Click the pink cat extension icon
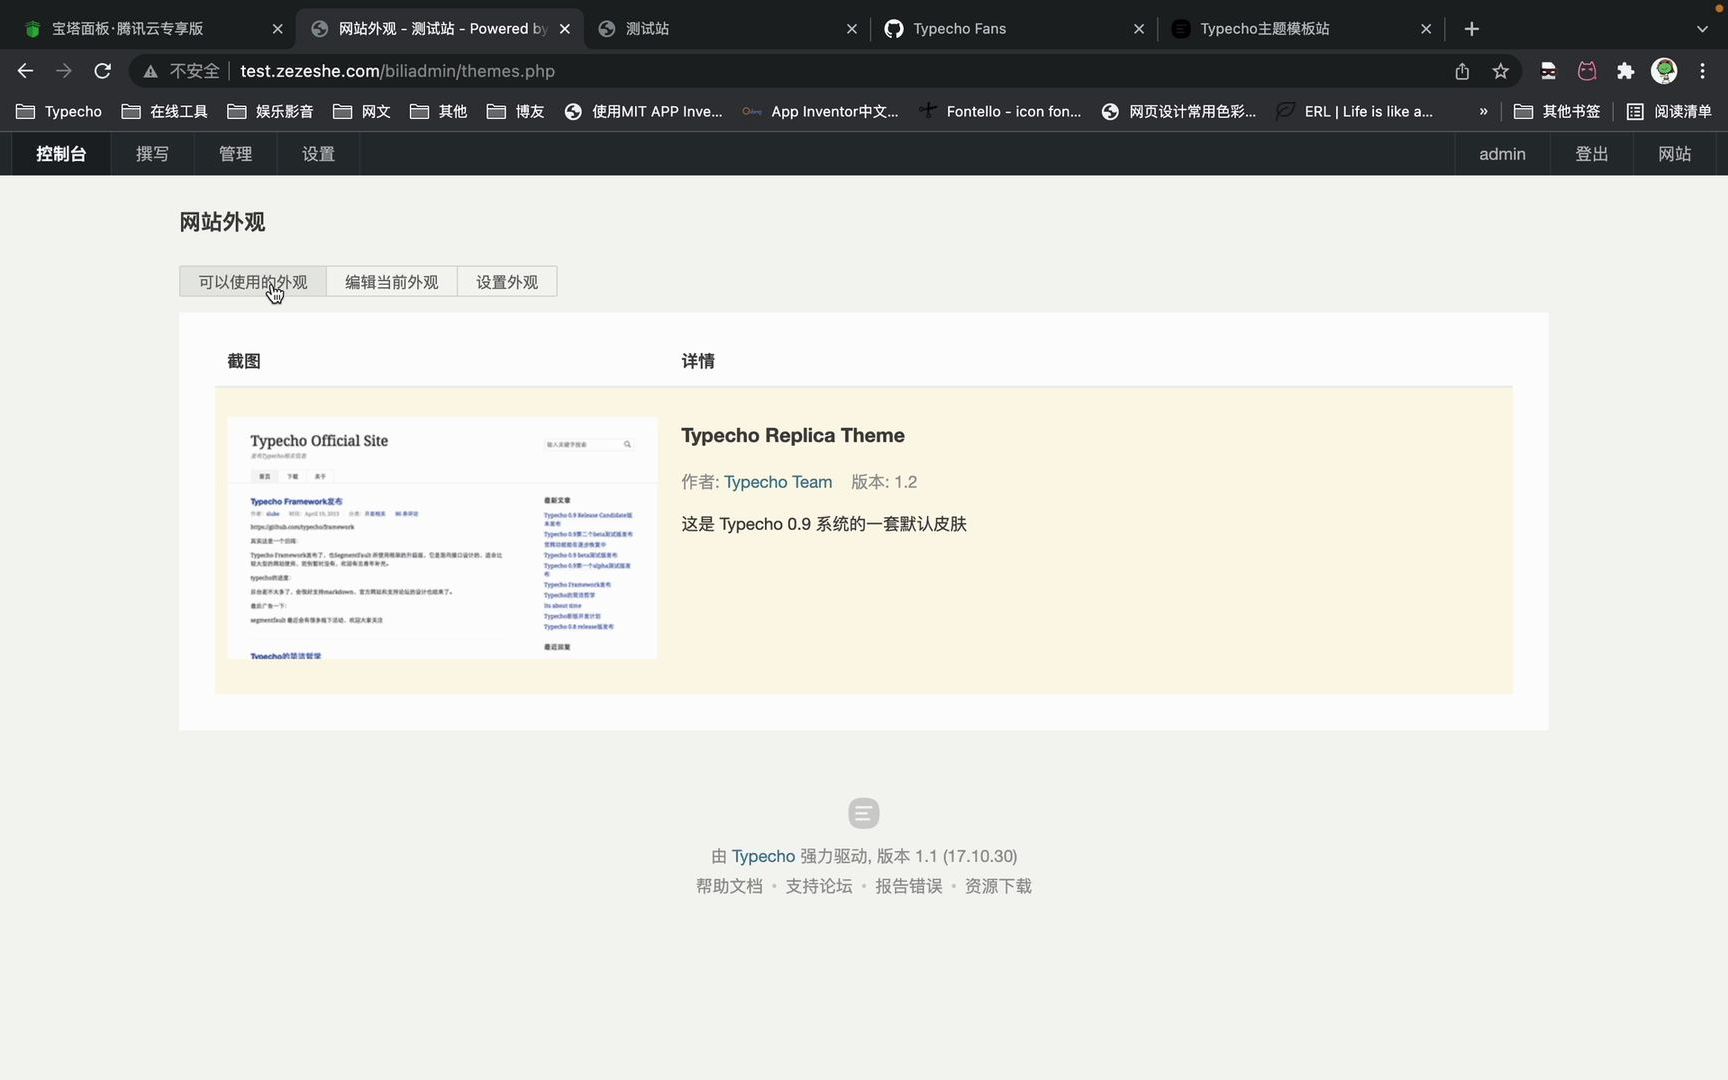 [x=1587, y=71]
